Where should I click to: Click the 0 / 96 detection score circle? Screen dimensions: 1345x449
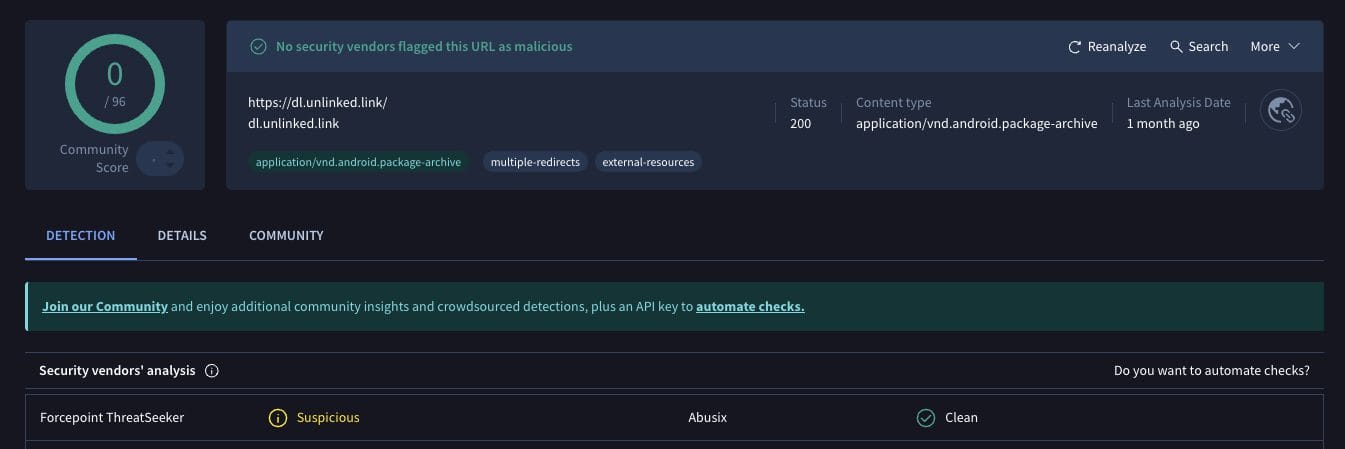115,84
